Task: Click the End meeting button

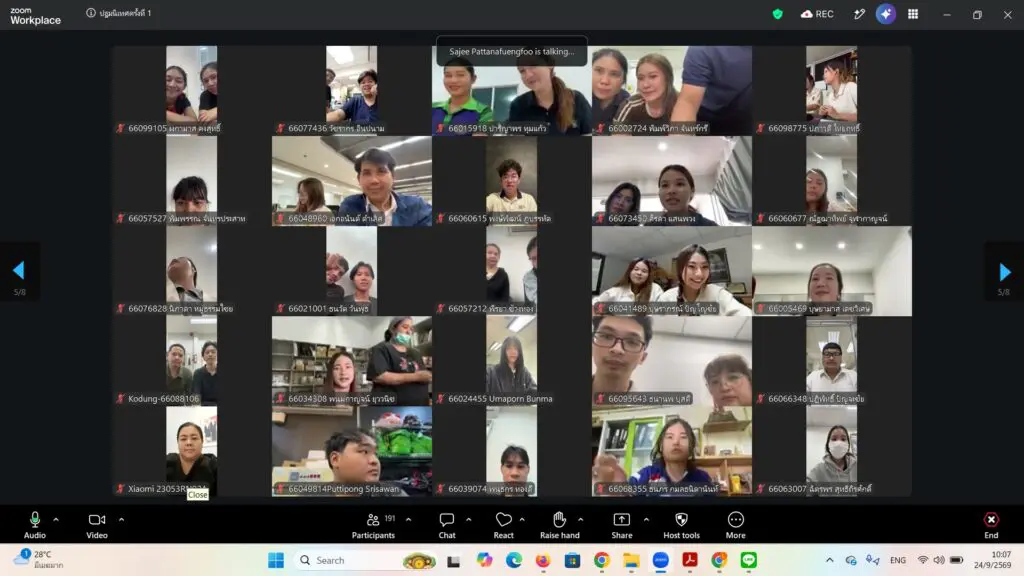Action: [991, 525]
